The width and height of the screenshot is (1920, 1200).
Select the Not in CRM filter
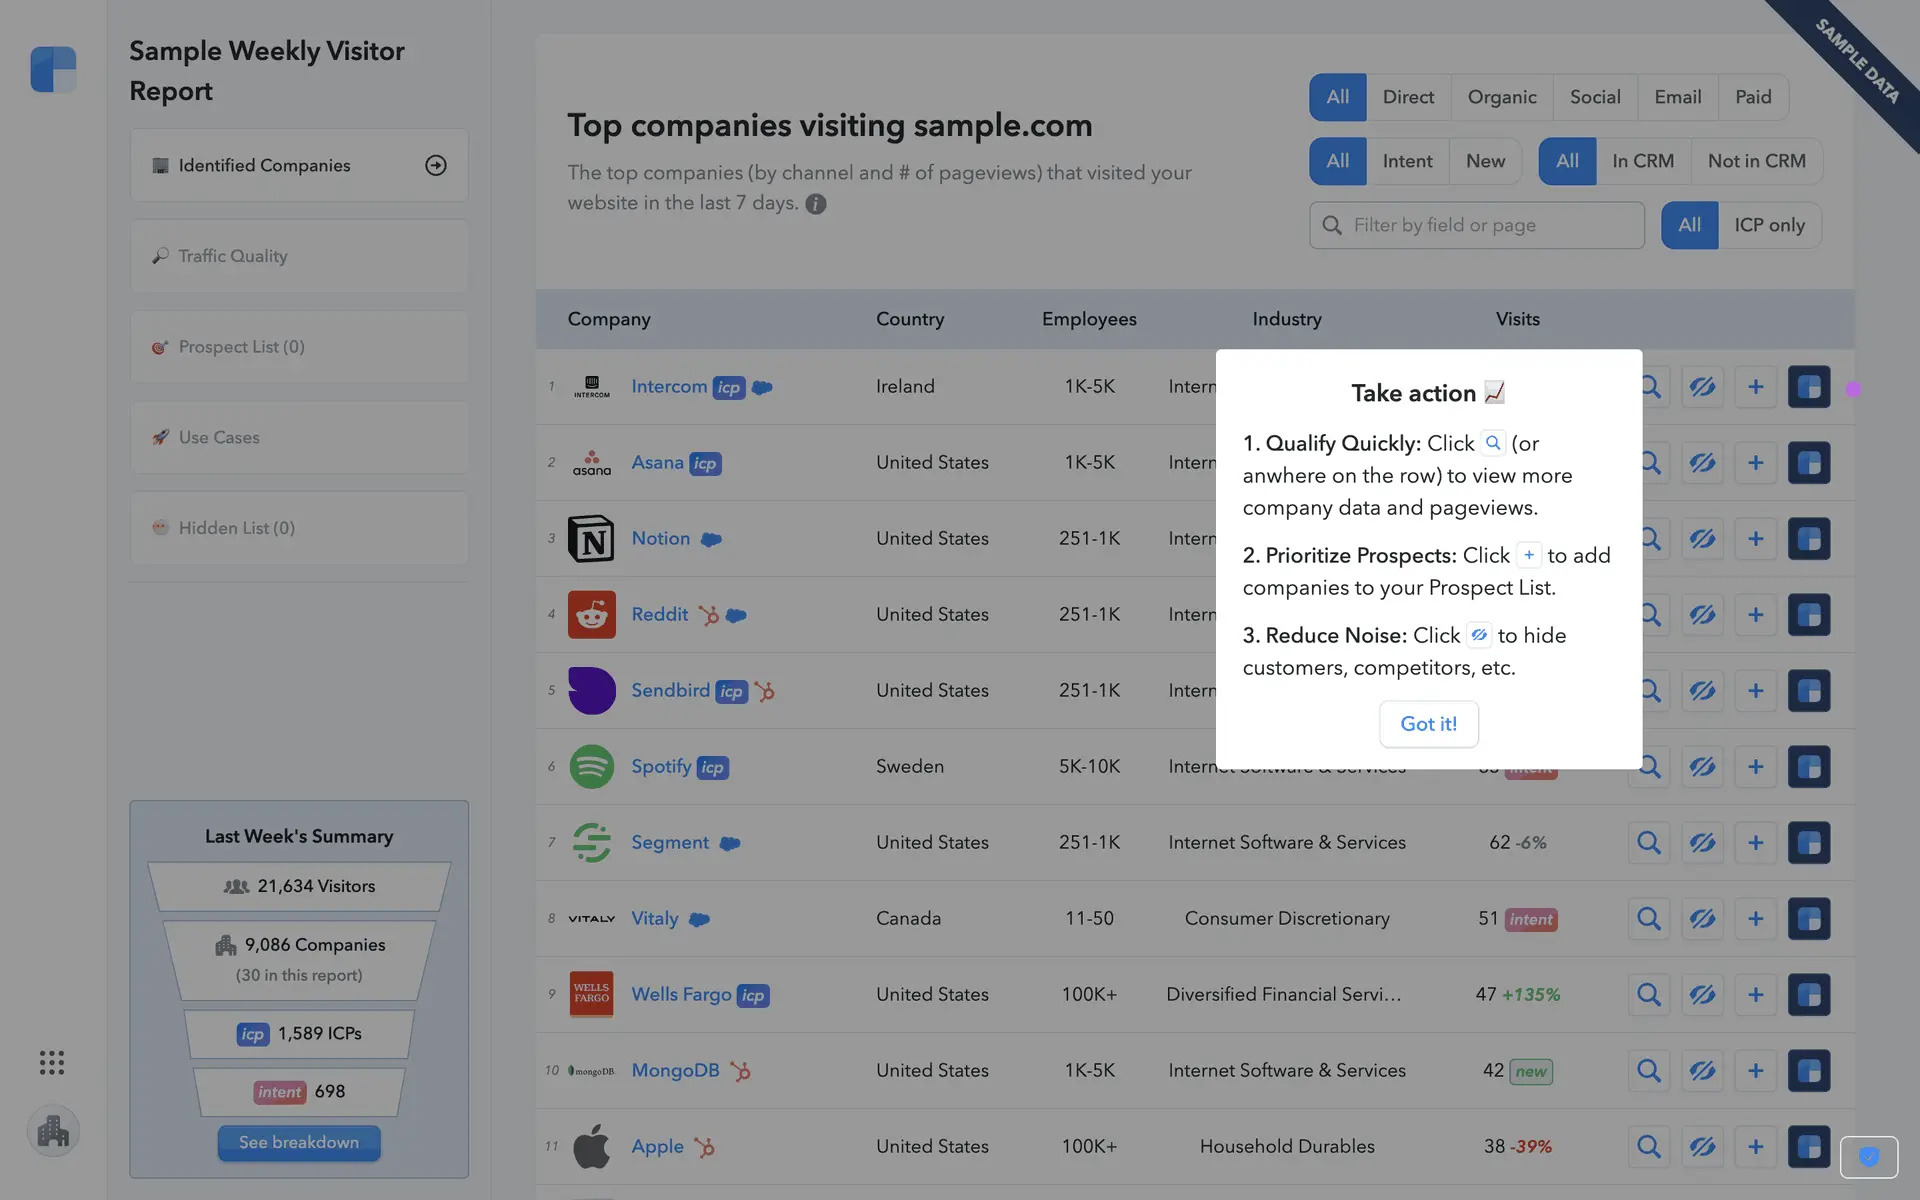[1756, 161]
